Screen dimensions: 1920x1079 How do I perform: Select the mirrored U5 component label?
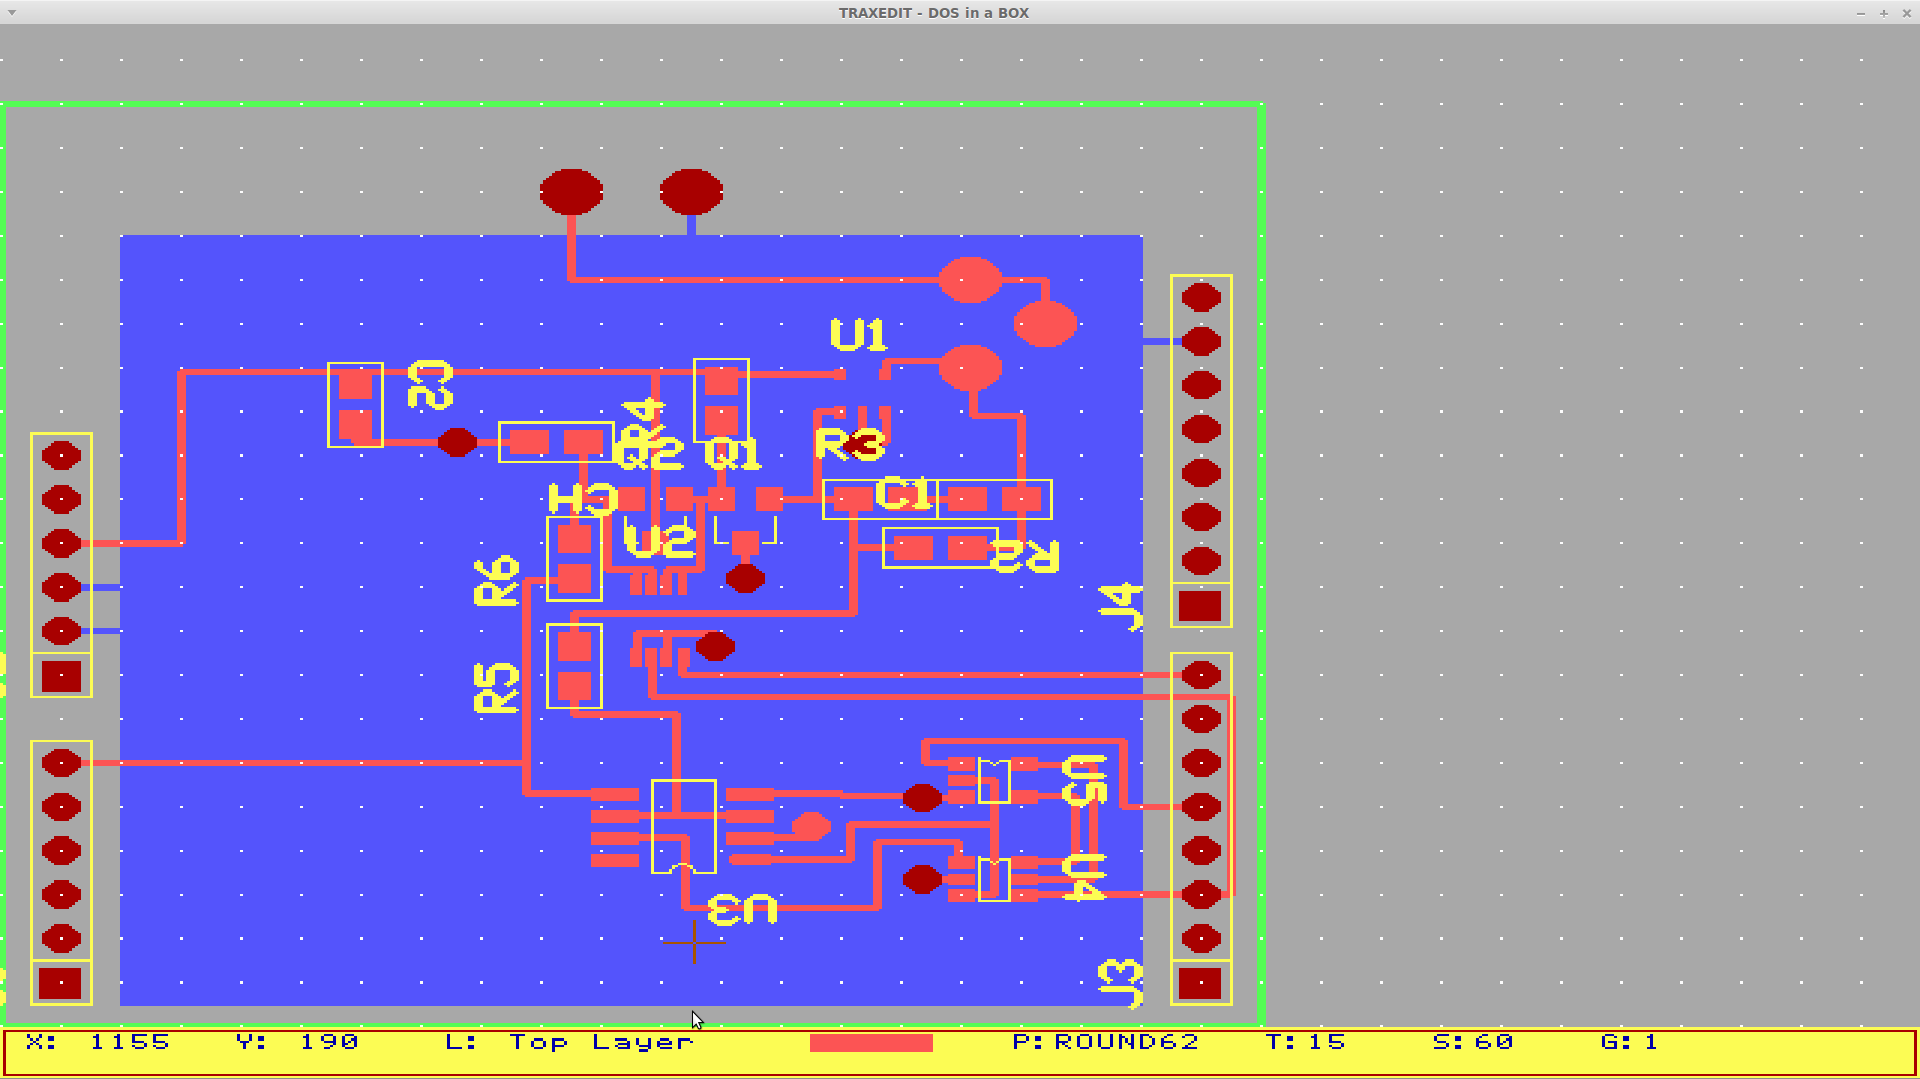(x=1084, y=780)
